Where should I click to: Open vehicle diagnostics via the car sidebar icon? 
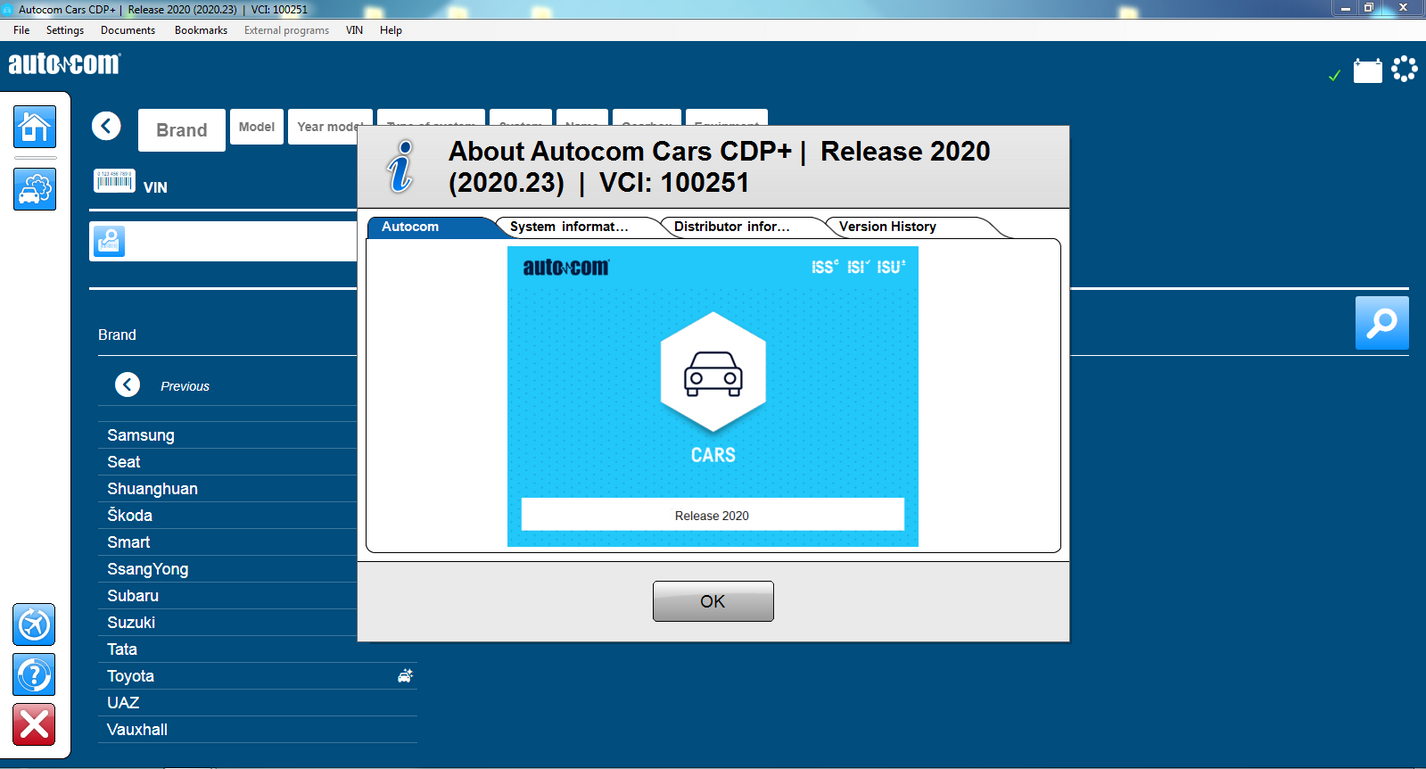pos(34,189)
